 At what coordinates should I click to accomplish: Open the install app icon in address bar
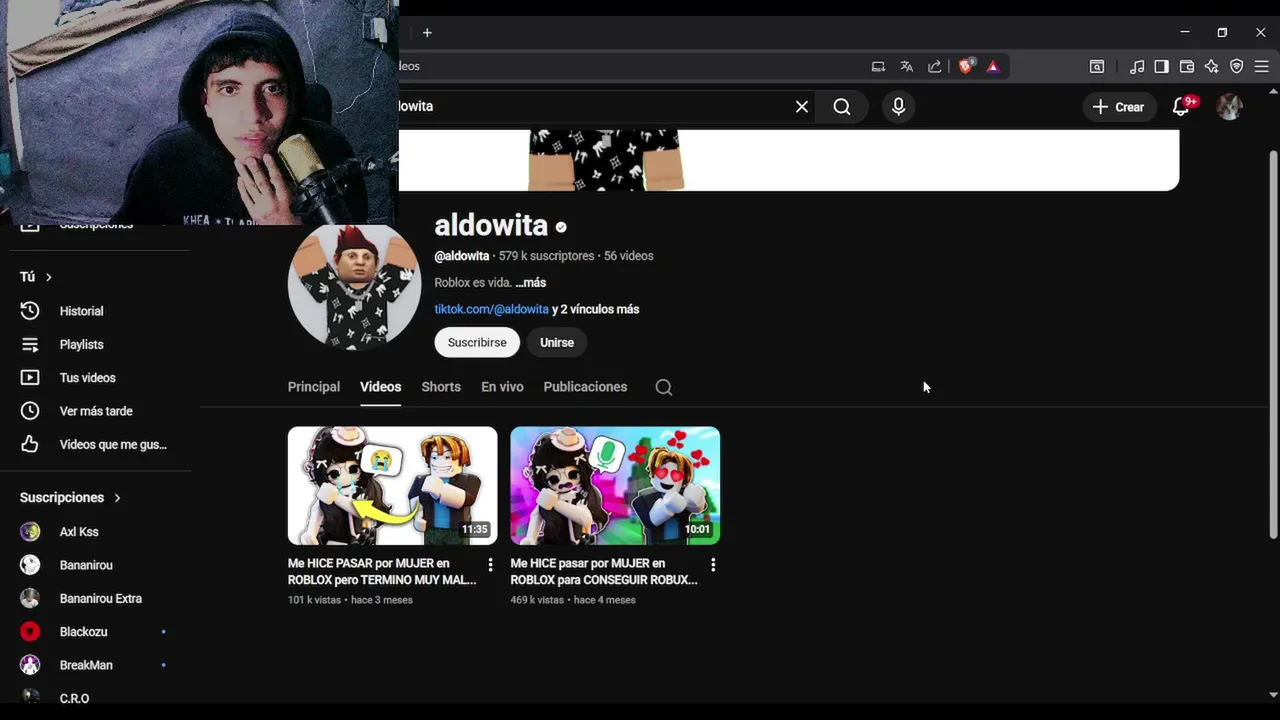coord(878,67)
